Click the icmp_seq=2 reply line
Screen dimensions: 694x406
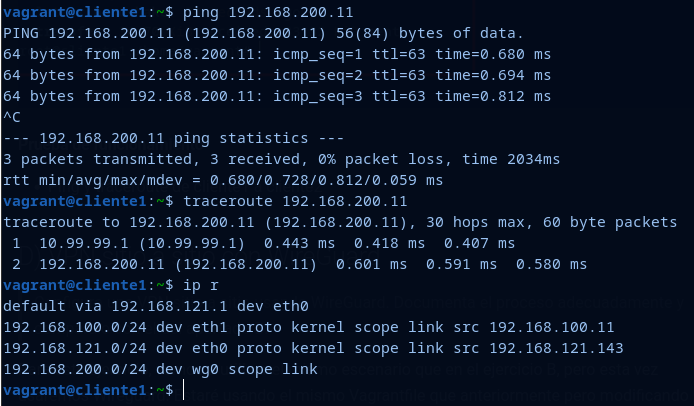[276, 76]
